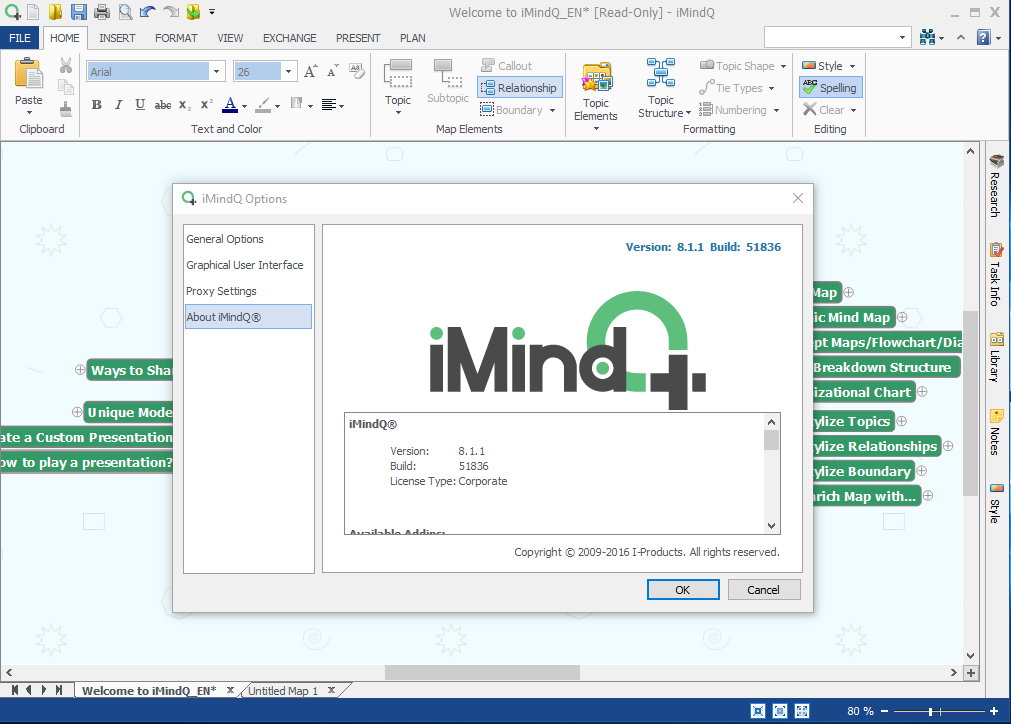Open the Tie Types dropdown

[771, 88]
